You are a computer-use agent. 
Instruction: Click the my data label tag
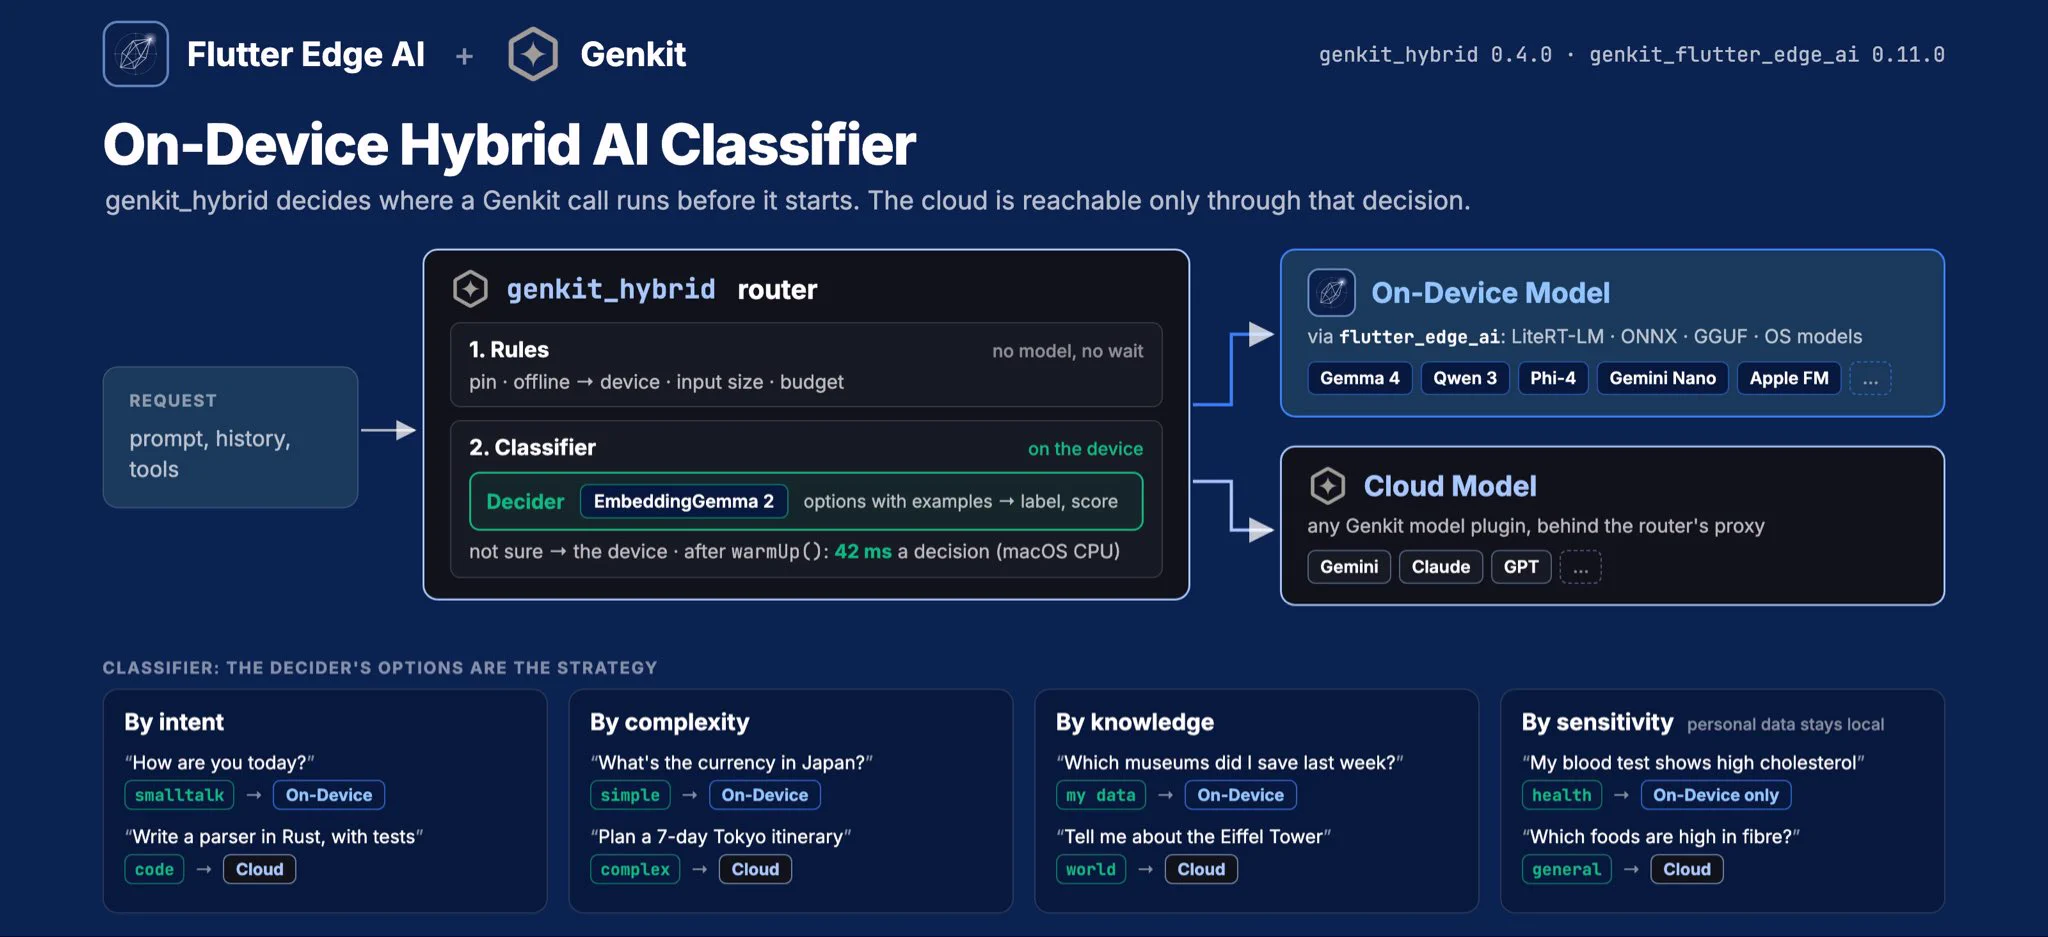[x=1101, y=795]
